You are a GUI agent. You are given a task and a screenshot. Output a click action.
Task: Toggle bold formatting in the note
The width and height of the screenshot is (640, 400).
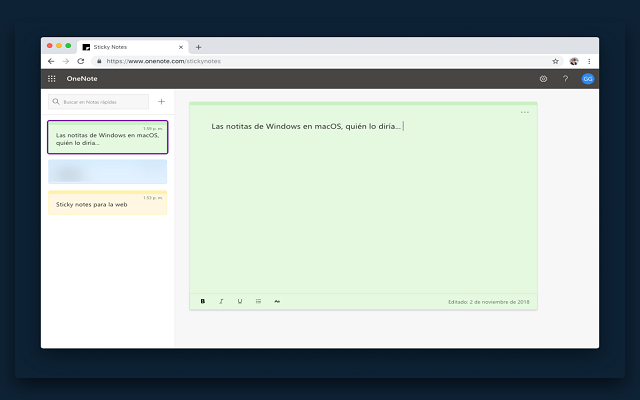(x=203, y=300)
